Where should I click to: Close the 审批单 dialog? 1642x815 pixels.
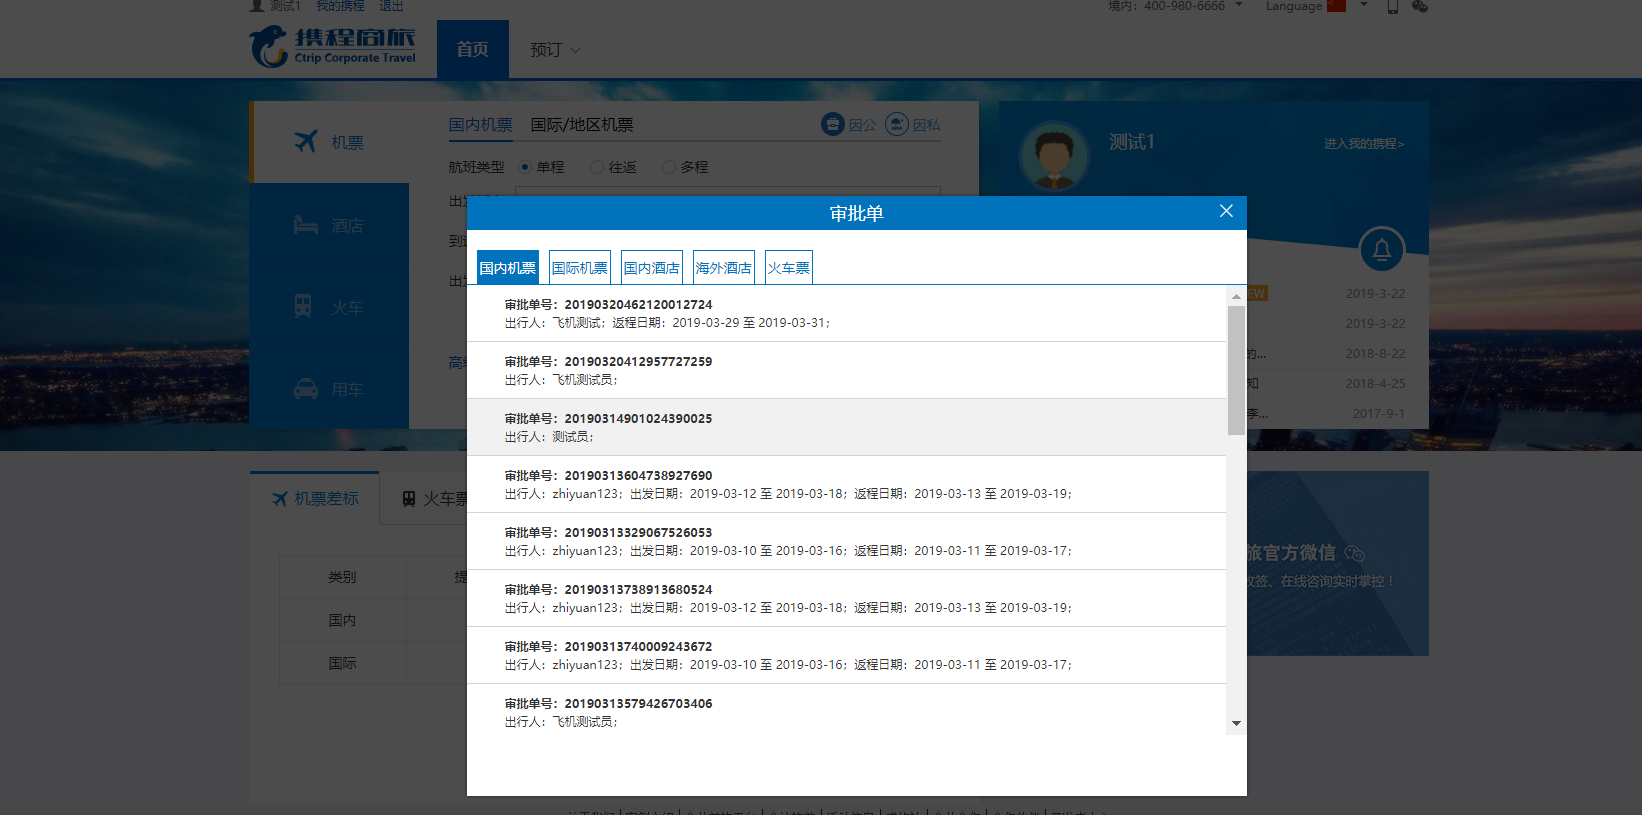1226,211
